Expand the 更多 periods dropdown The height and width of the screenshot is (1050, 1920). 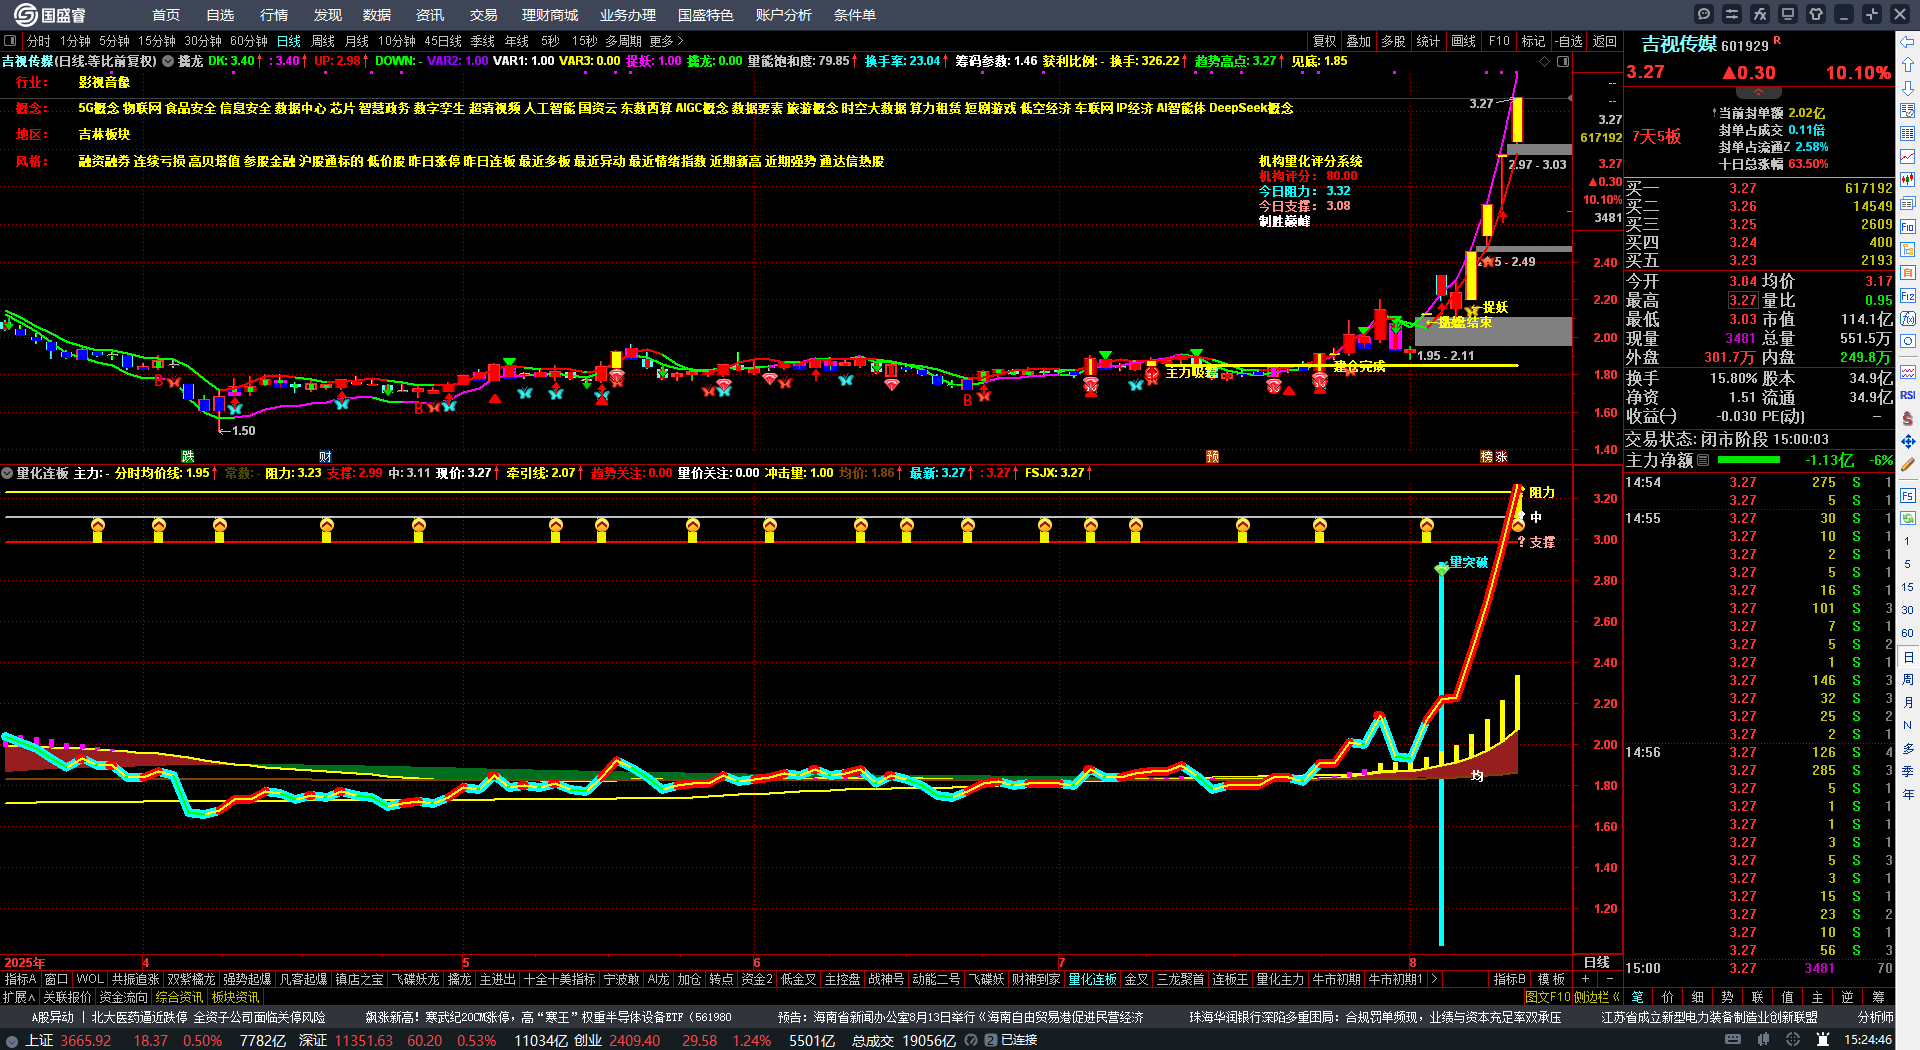(x=666, y=41)
